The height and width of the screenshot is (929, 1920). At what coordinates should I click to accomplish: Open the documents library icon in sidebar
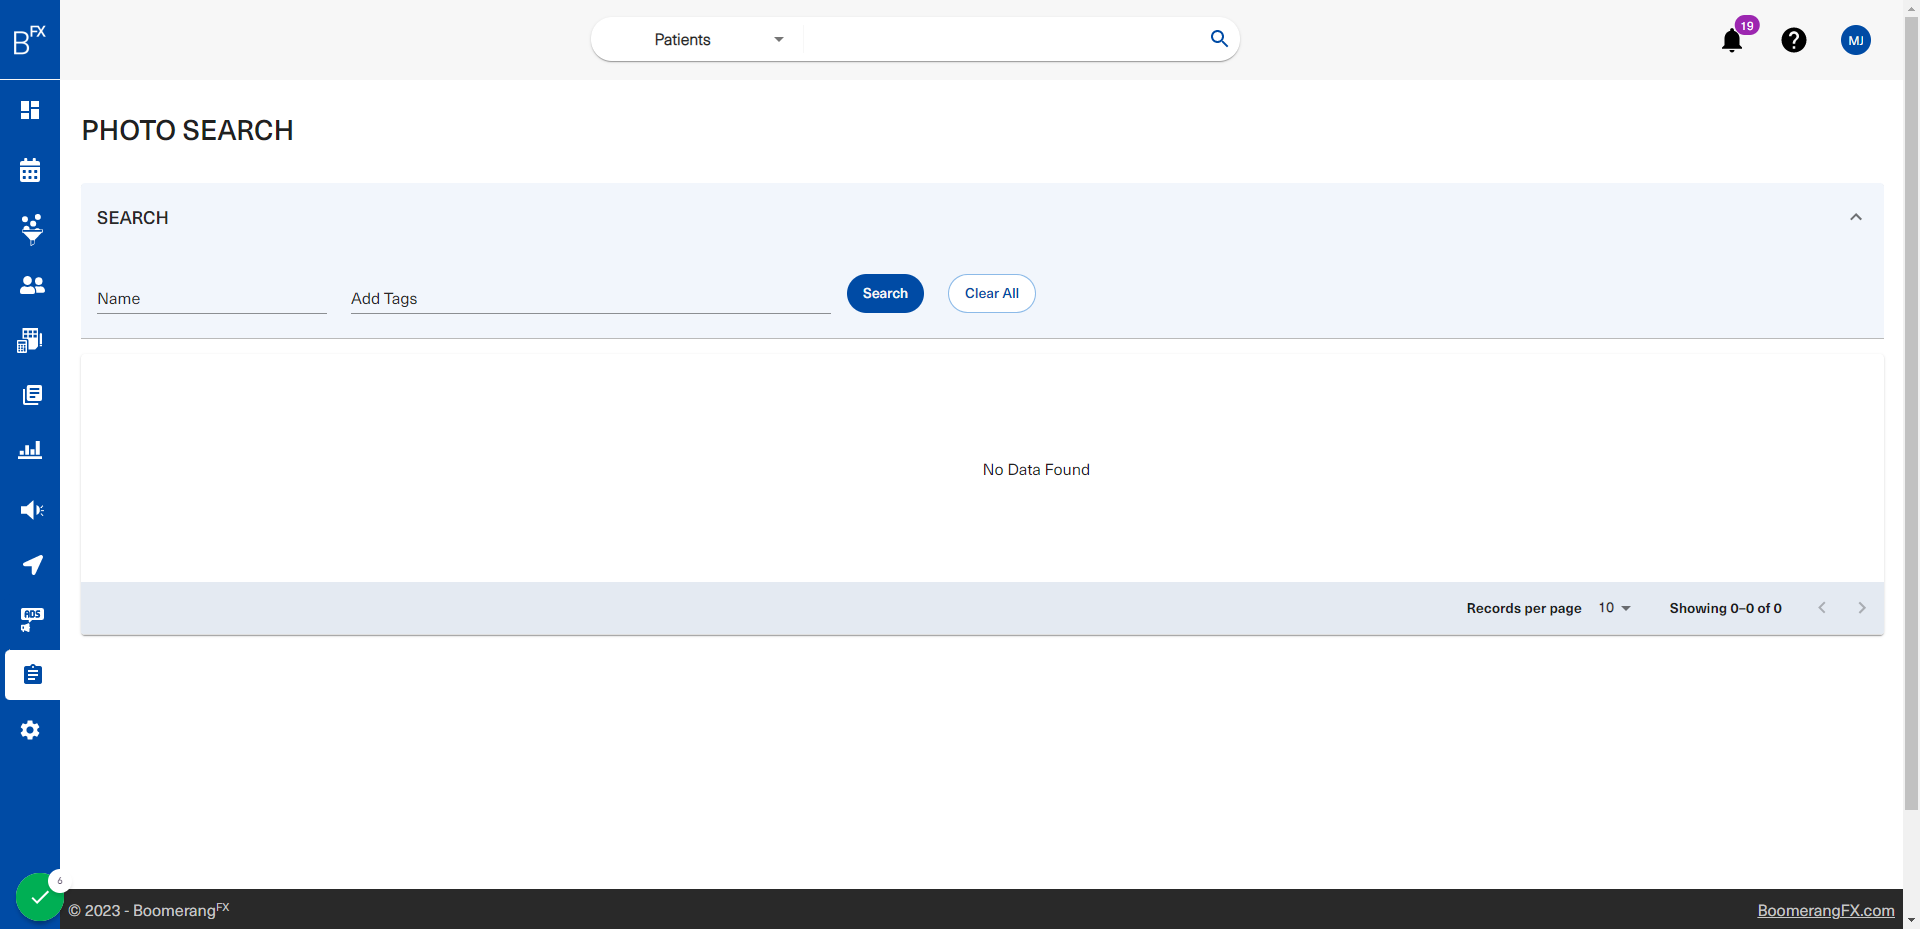(32, 395)
